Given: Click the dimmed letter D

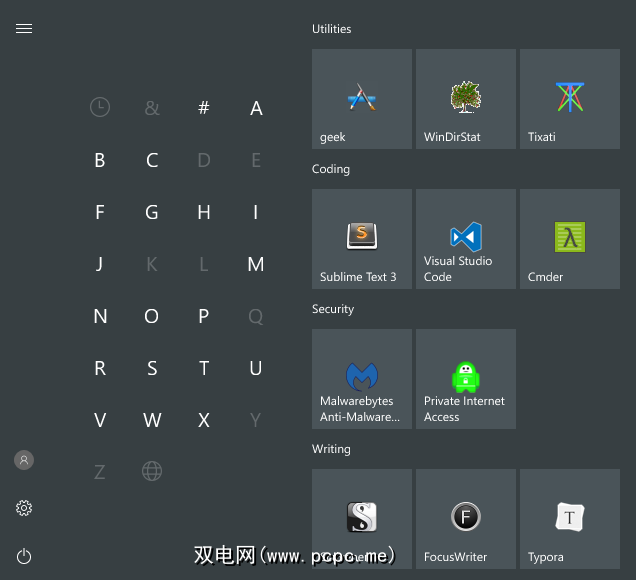Looking at the screenshot, I should click(204, 160).
